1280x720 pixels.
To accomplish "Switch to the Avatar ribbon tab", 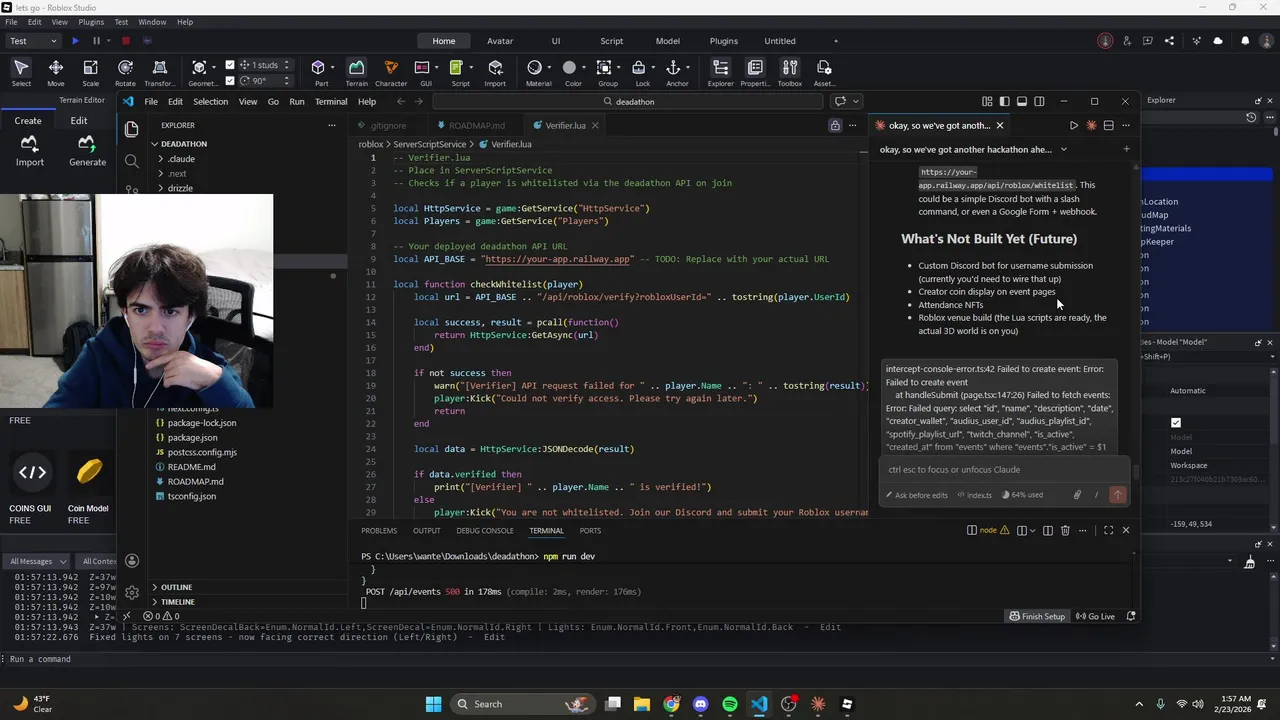I will tap(500, 41).
